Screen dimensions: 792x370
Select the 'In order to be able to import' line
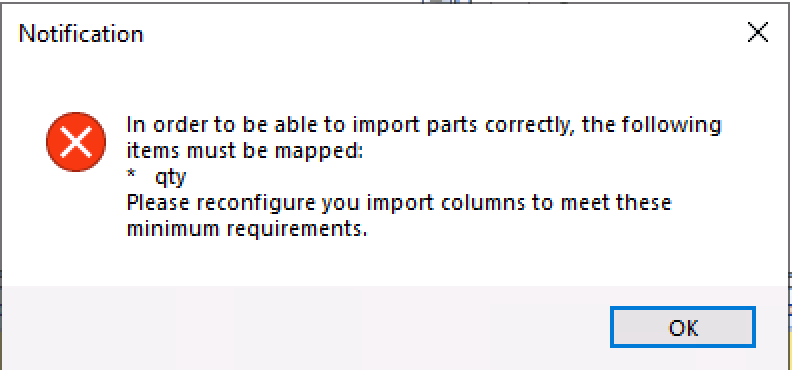click(423, 125)
